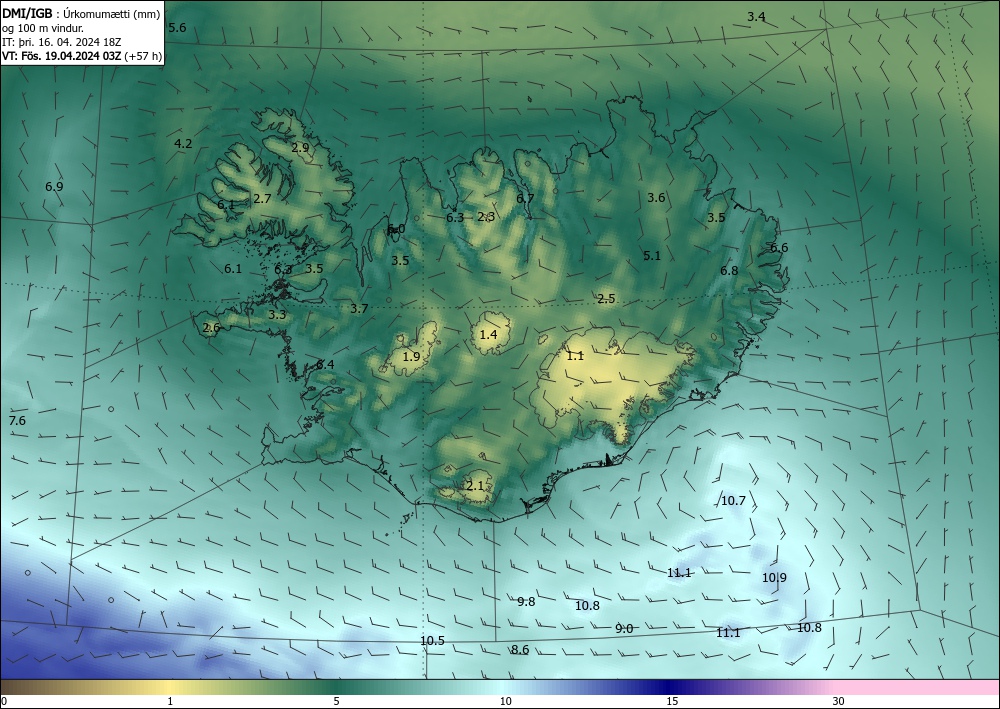This screenshot has height=709, width=1000.
Task: Click the 2.6 value on the western peninsula
Action: click(212, 328)
